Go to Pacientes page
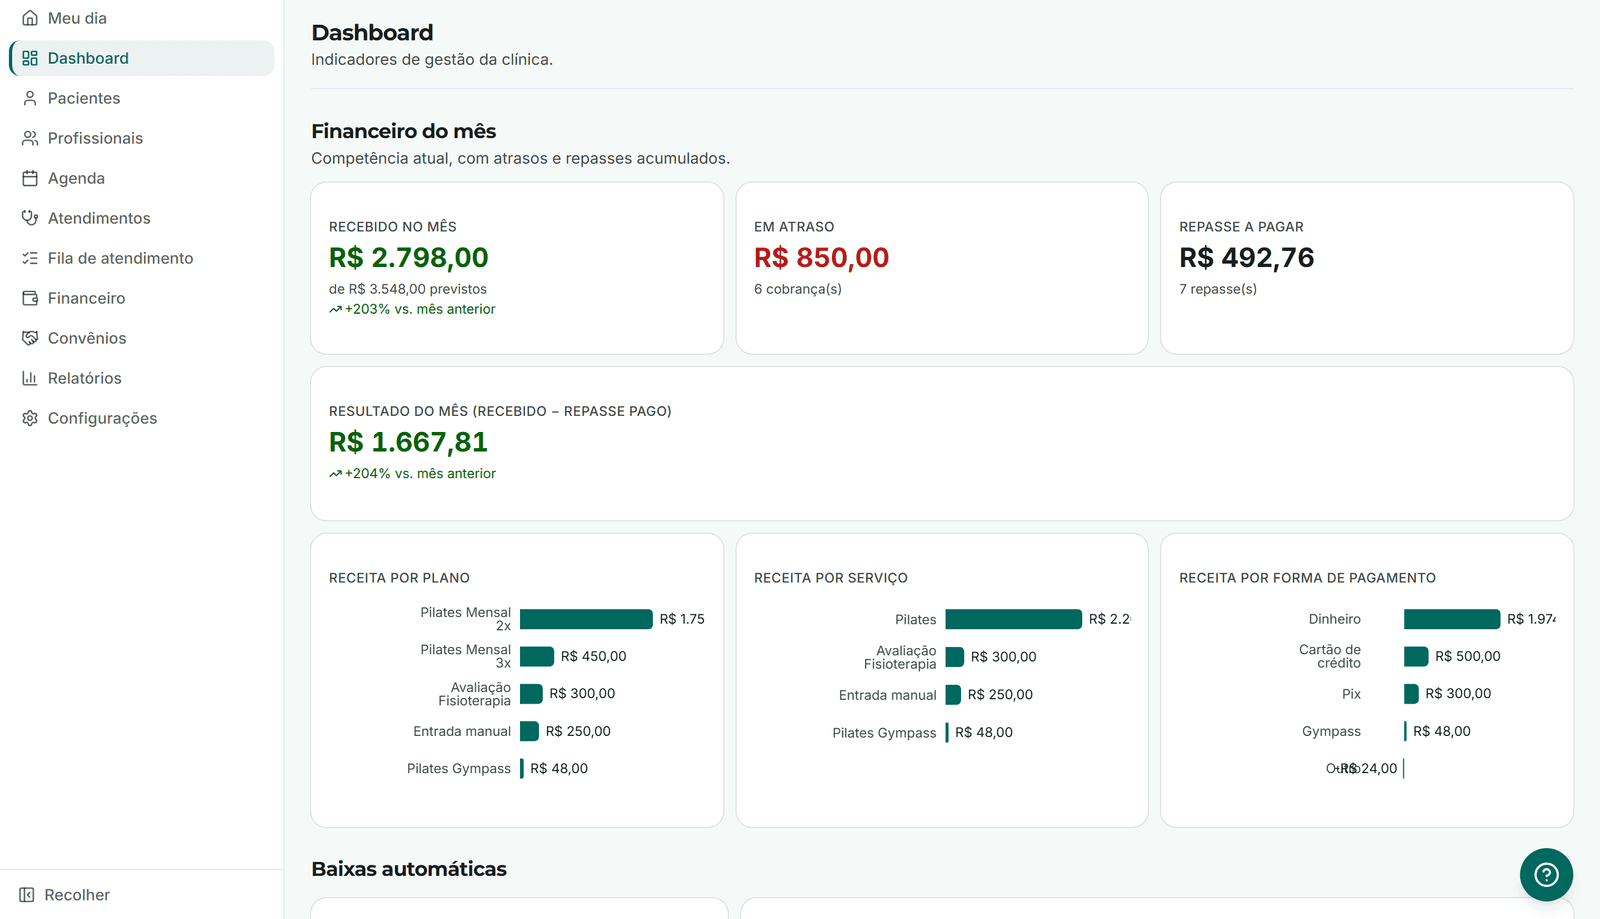The image size is (1600, 919). (x=142, y=98)
